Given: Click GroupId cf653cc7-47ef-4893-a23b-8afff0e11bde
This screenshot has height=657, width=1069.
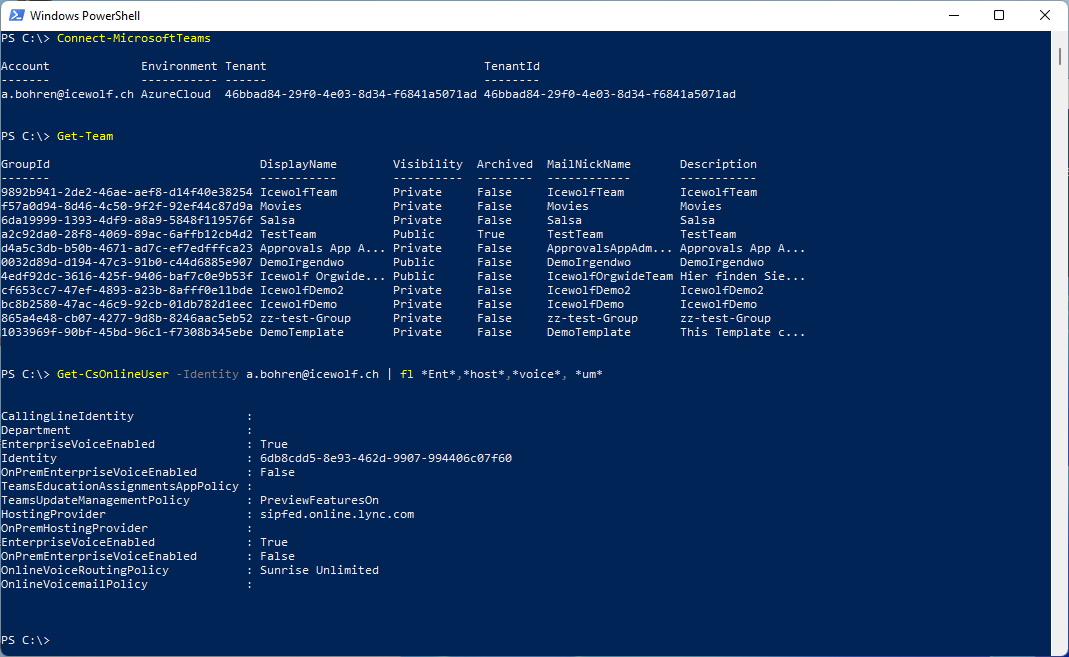Looking at the screenshot, I should pyautogui.click(x=127, y=290).
